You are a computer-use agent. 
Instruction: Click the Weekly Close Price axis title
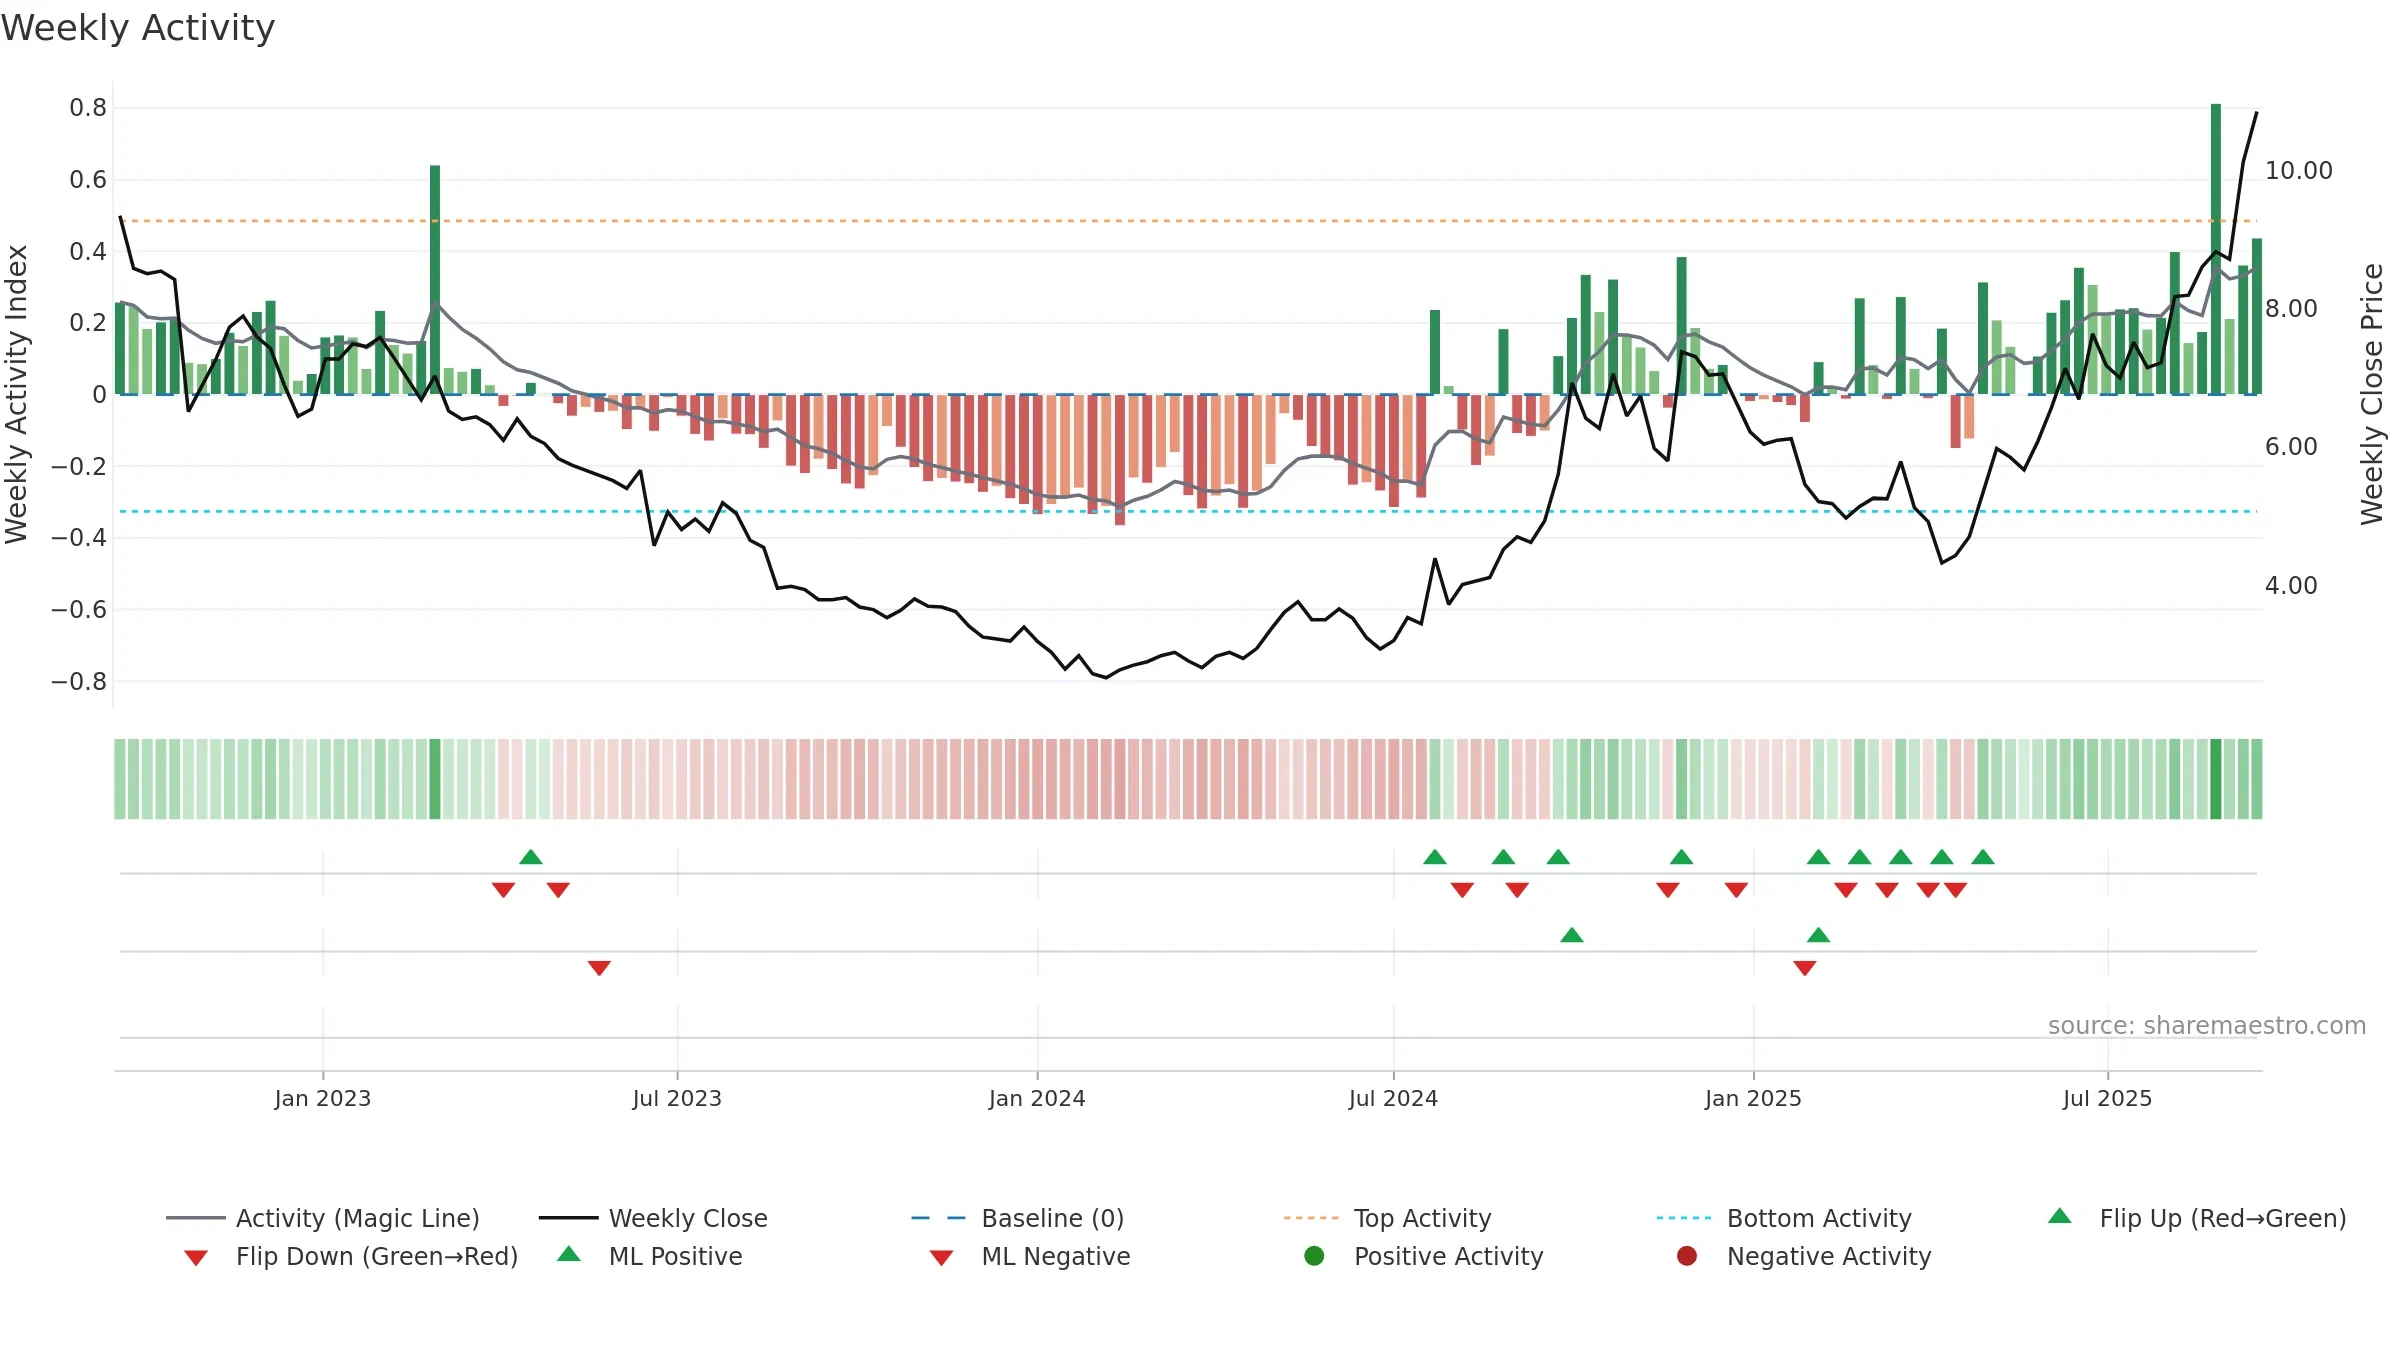point(2372,394)
